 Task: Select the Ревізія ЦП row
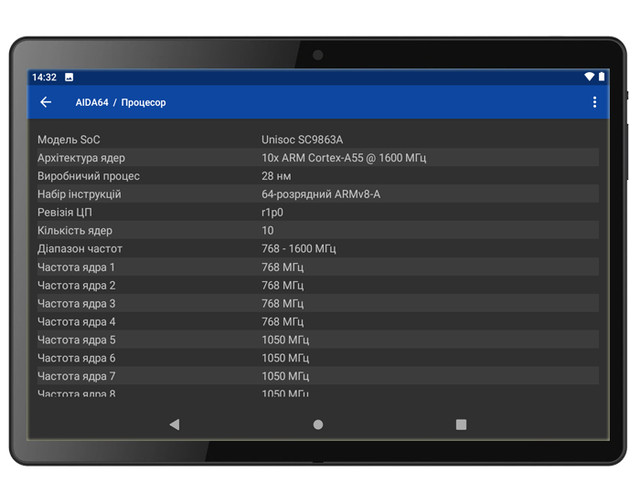click(x=318, y=213)
